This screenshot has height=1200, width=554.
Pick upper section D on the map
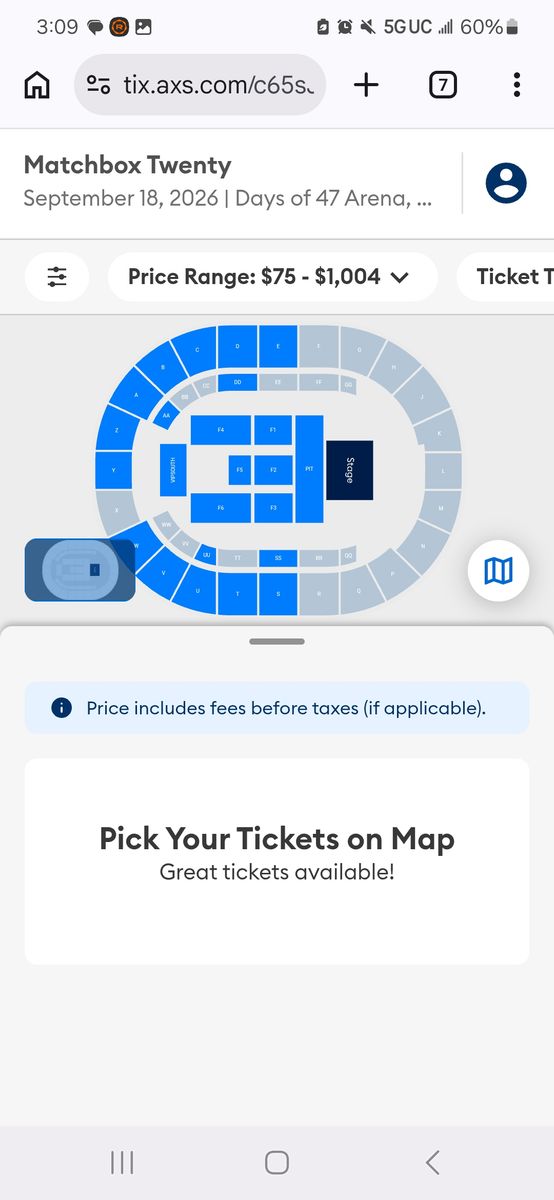pyautogui.click(x=237, y=346)
